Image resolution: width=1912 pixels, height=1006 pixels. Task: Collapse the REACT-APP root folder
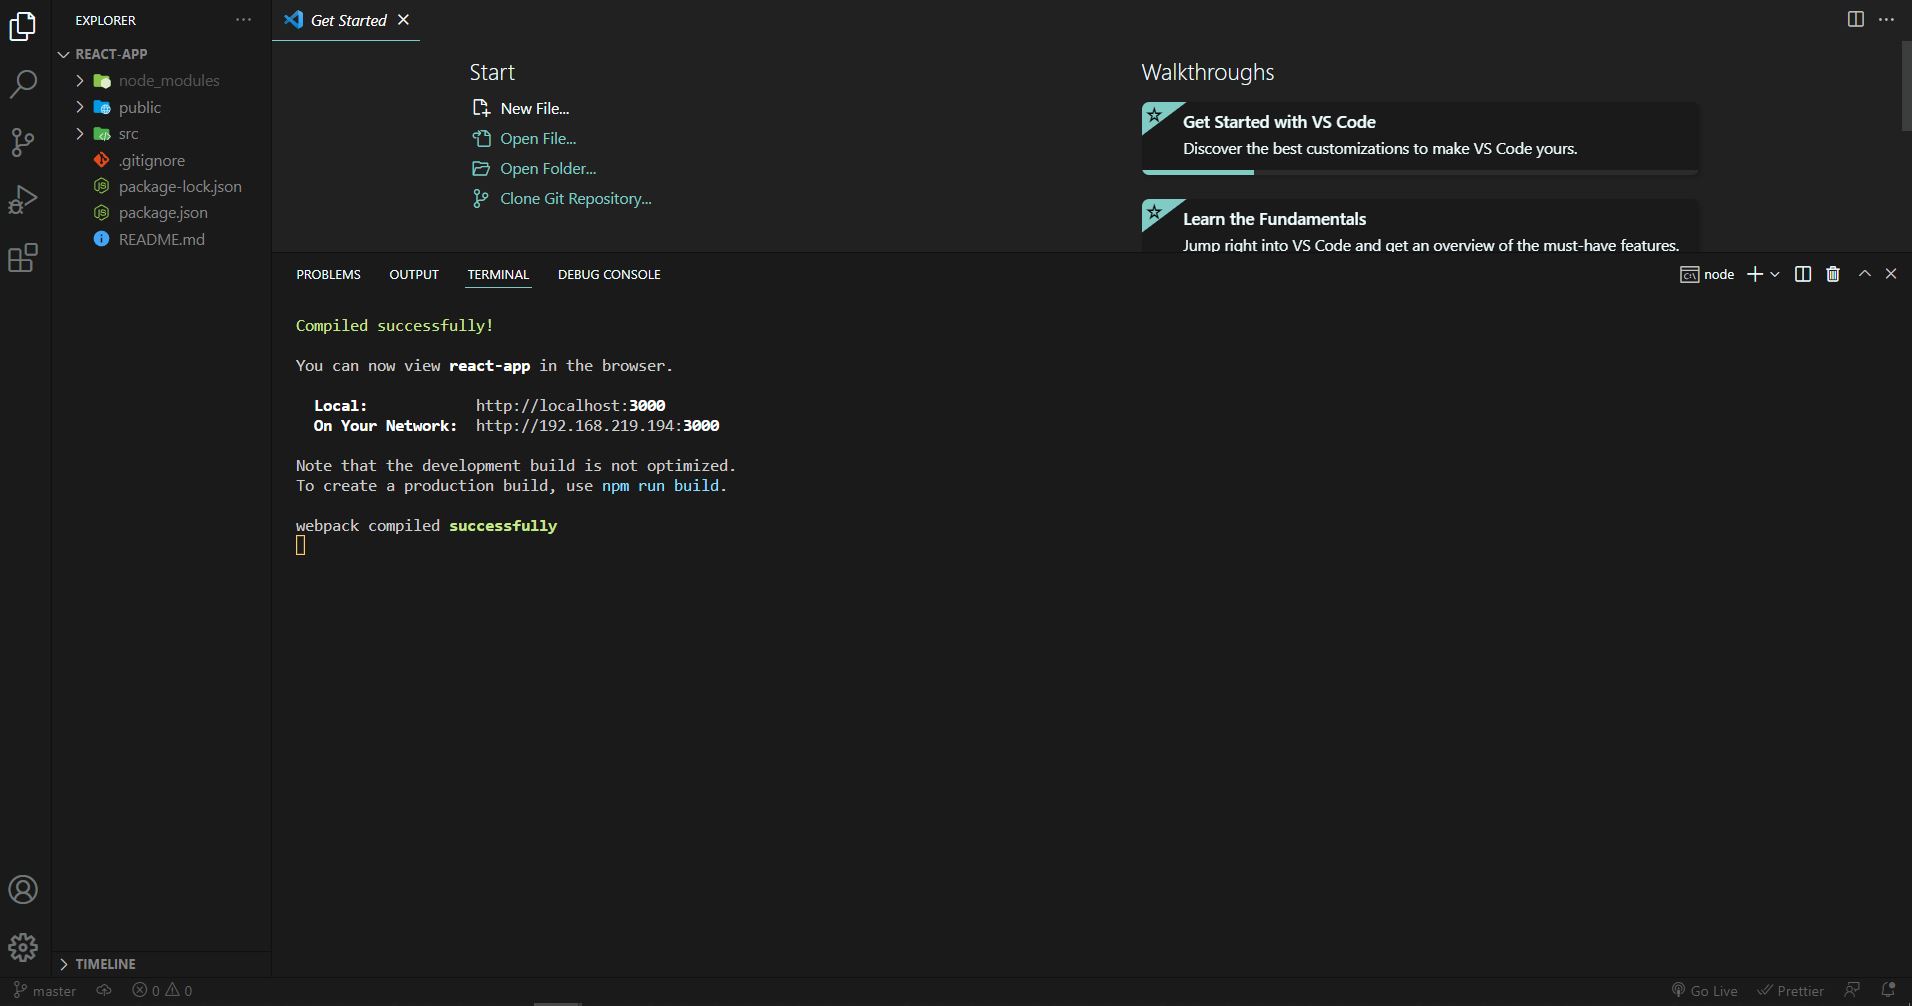(x=161, y=54)
